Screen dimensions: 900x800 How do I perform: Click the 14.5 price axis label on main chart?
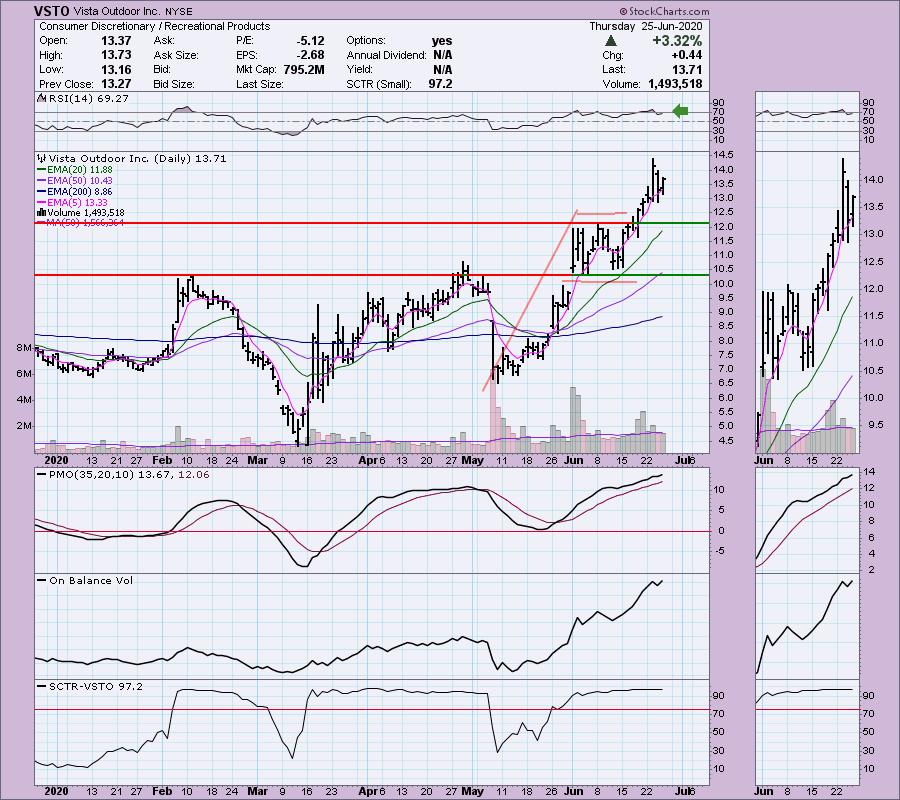tap(723, 155)
